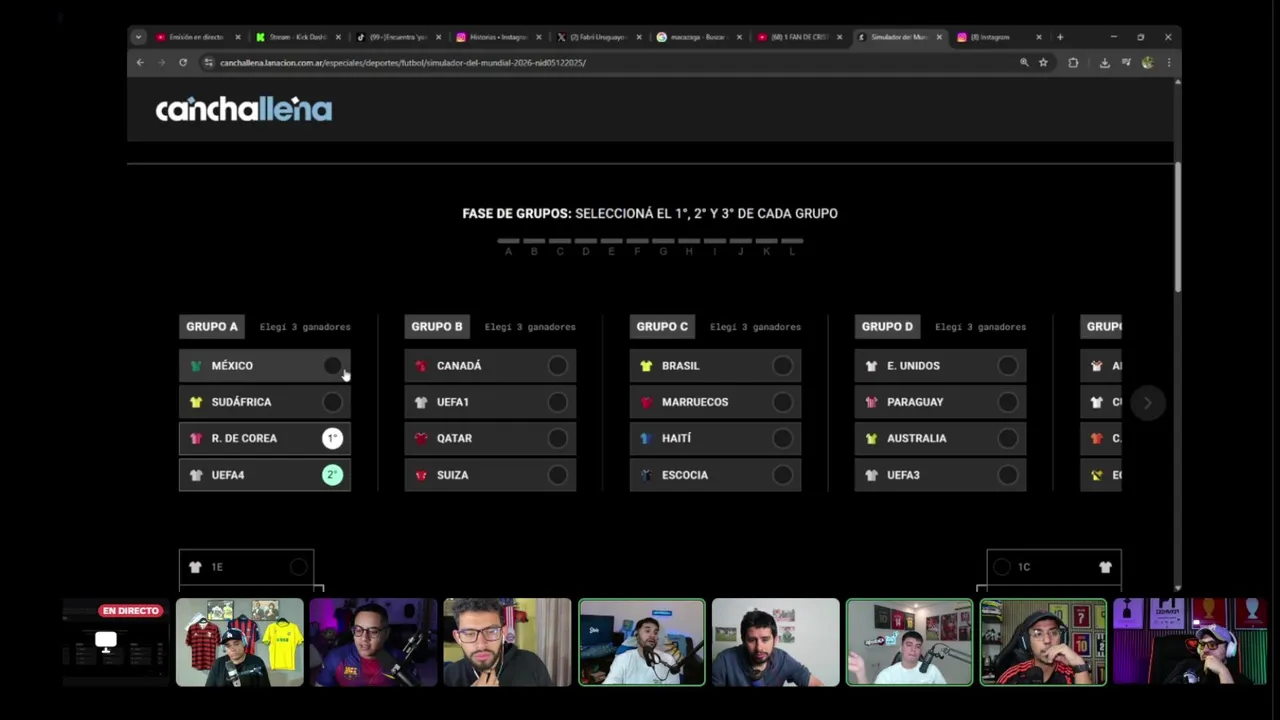Open tab search dropdown arrow
Image resolution: width=1280 pixels, height=720 pixels.
click(138, 37)
